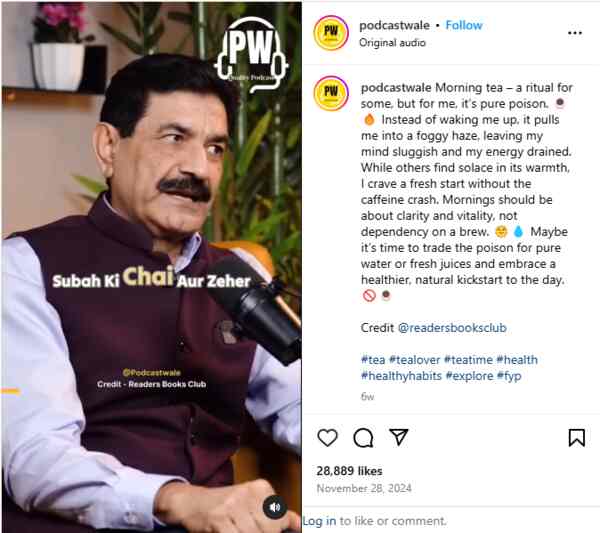Like the post with the heart icon

coord(328,438)
